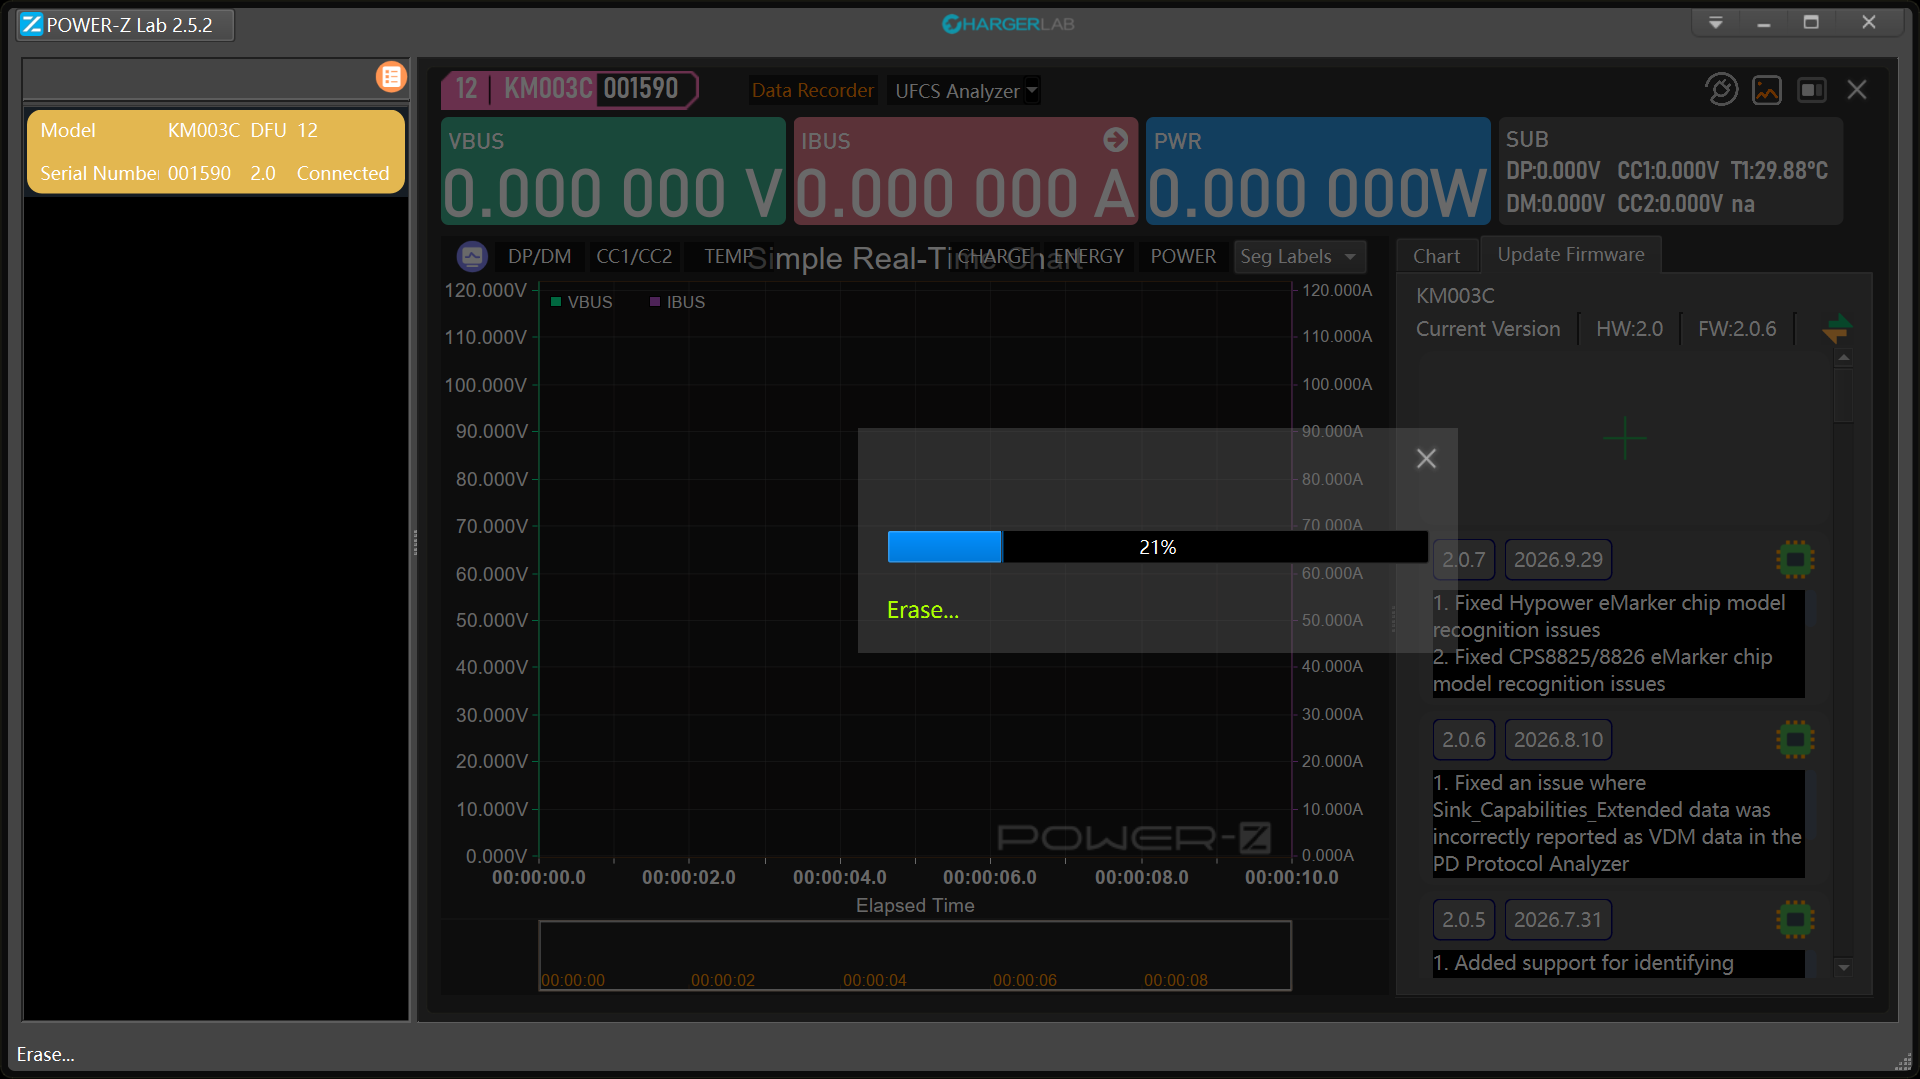
Task: Click the IBUS legend color swatch
Action: coord(655,302)
